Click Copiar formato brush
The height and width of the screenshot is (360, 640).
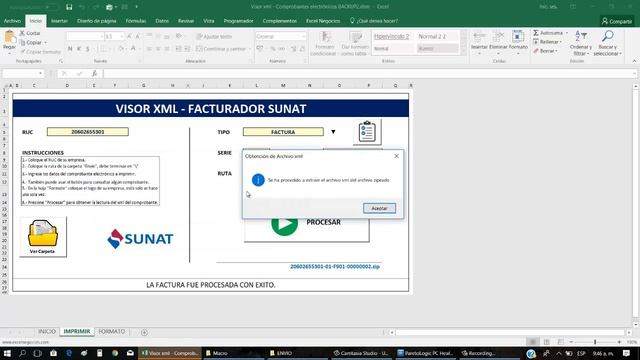(40, 52)
